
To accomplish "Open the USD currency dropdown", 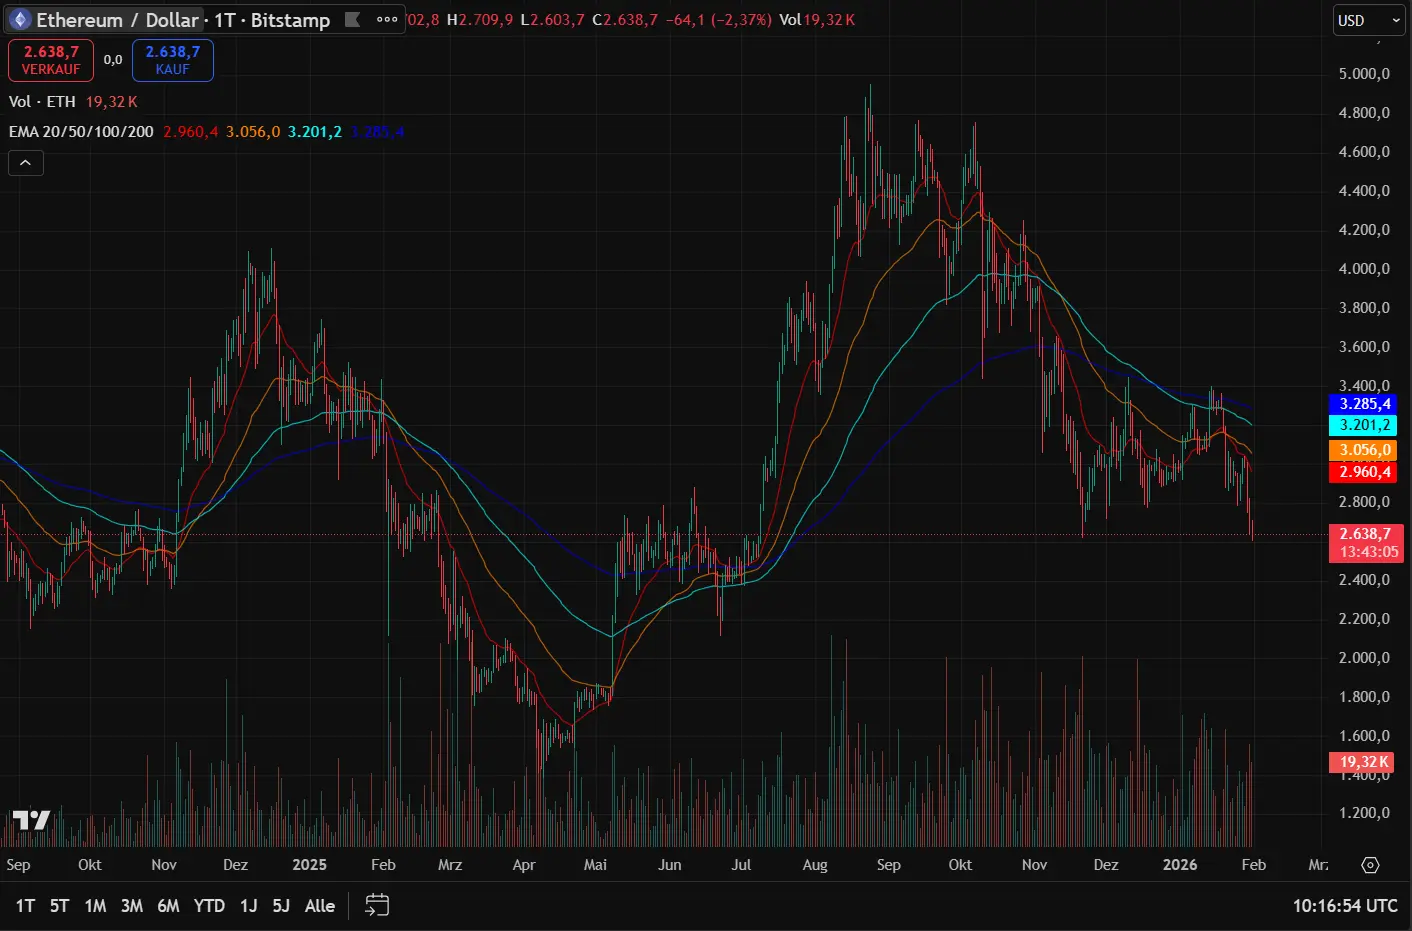I will 1368,20.
